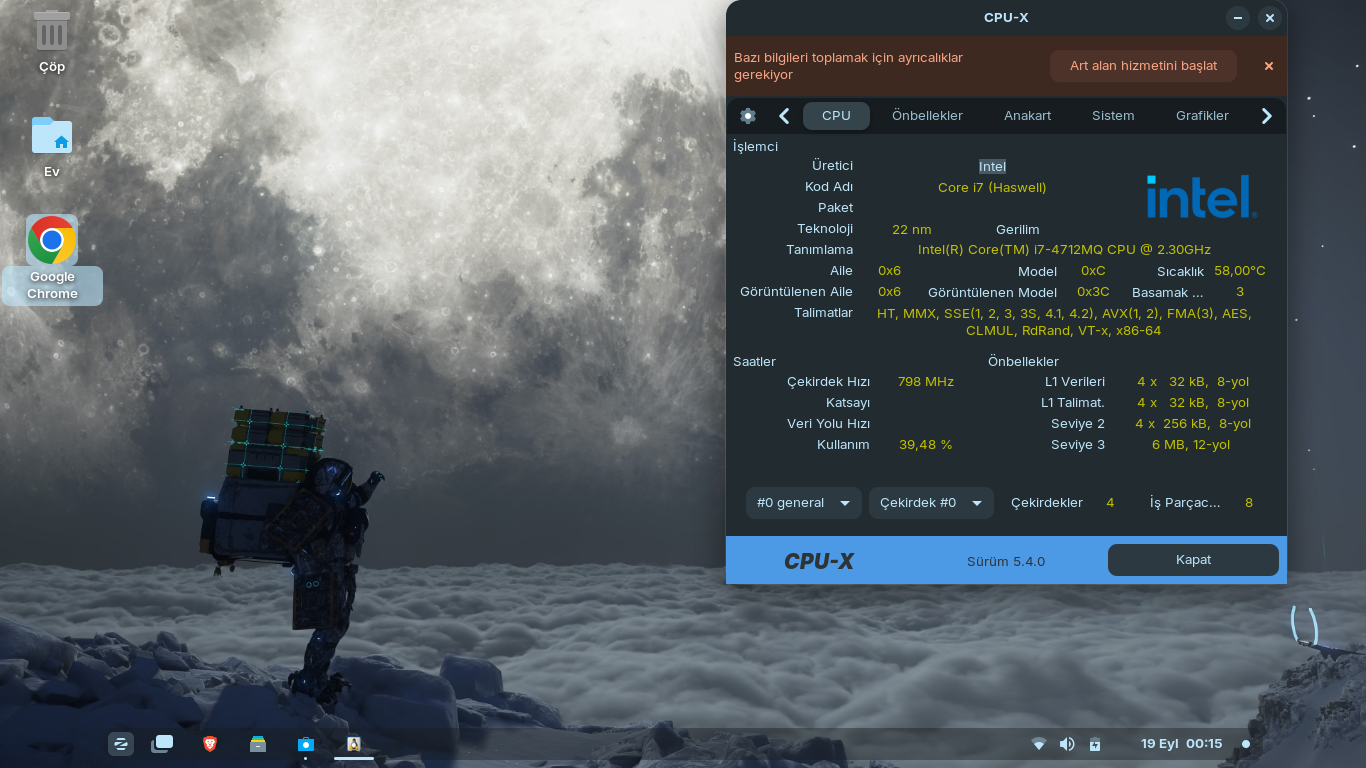Open the Zorin start menu

(121, 744)
